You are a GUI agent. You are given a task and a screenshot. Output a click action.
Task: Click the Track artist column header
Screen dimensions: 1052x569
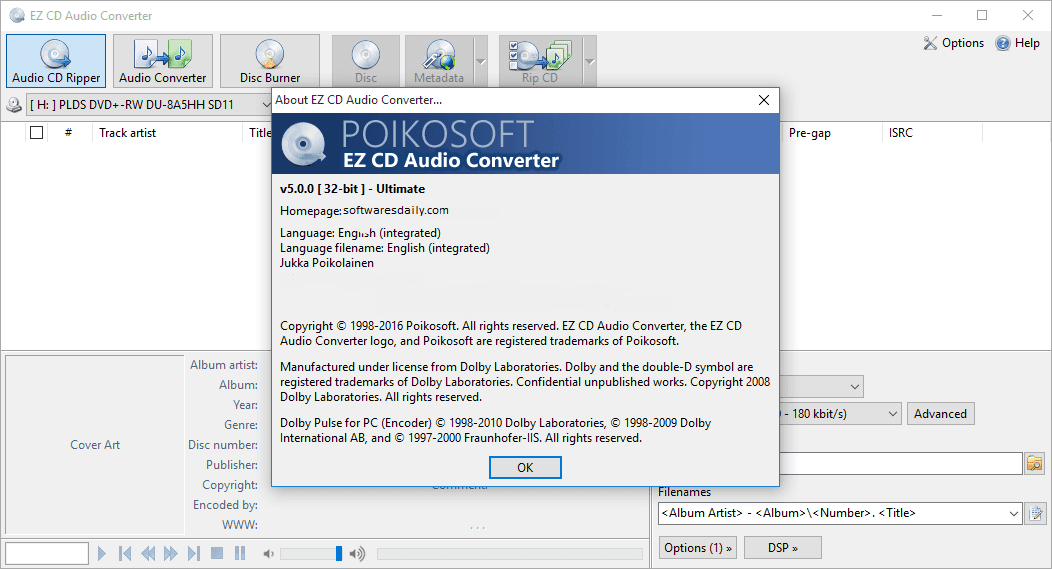pos(127,133)
